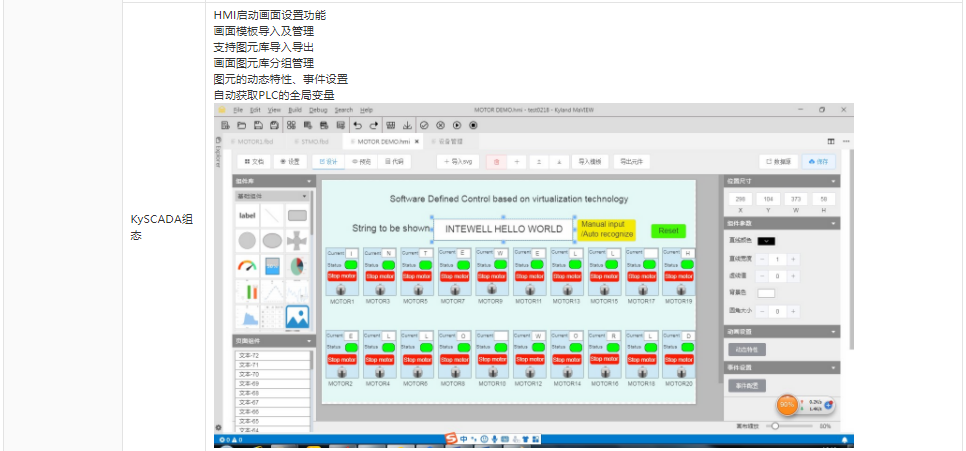Click the play run icon in toolbar

457,126
